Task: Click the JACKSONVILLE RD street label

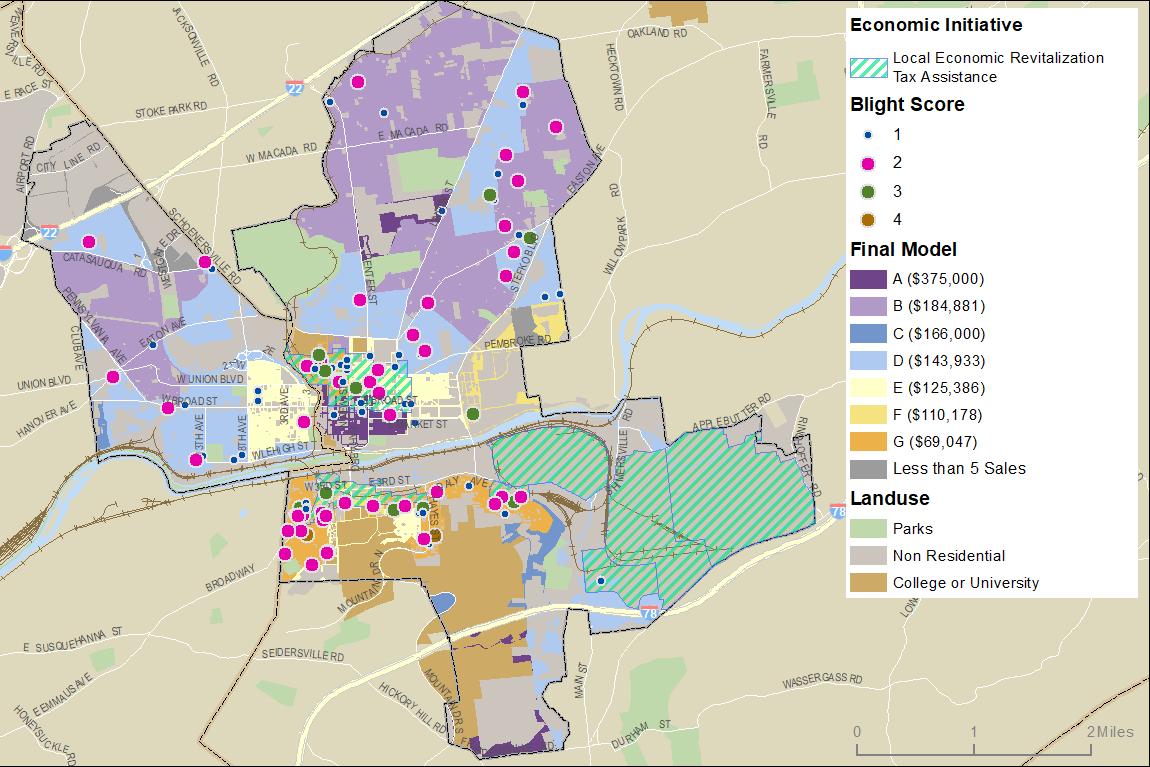Action: 197,46
